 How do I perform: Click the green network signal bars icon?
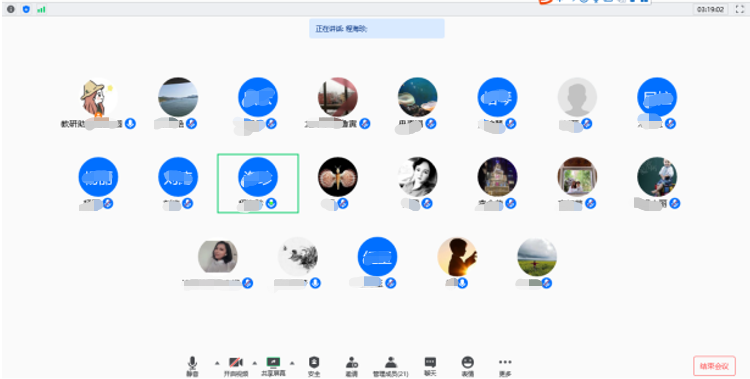point(41,9)
